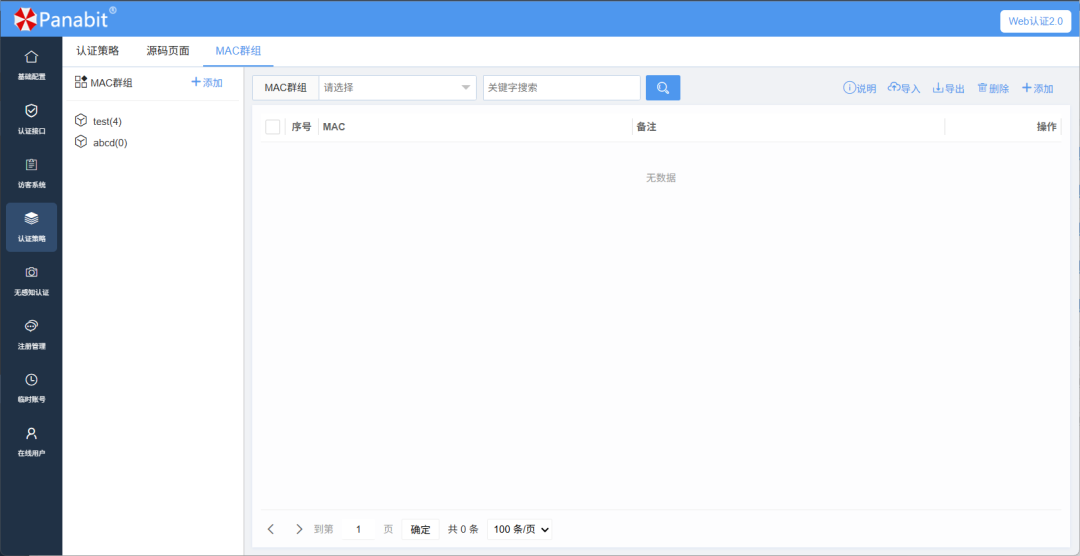The width and height of the screenshot is (1080, 556).
Task: Click the 共 0 条 total count text
Action: [463, 529]
